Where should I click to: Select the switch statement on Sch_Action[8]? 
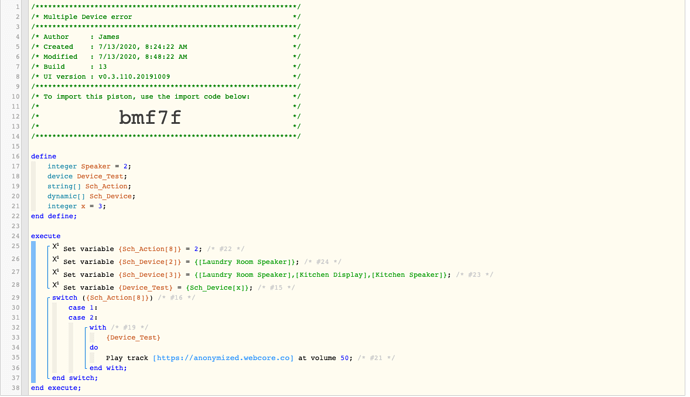click(x=103, y=298)
